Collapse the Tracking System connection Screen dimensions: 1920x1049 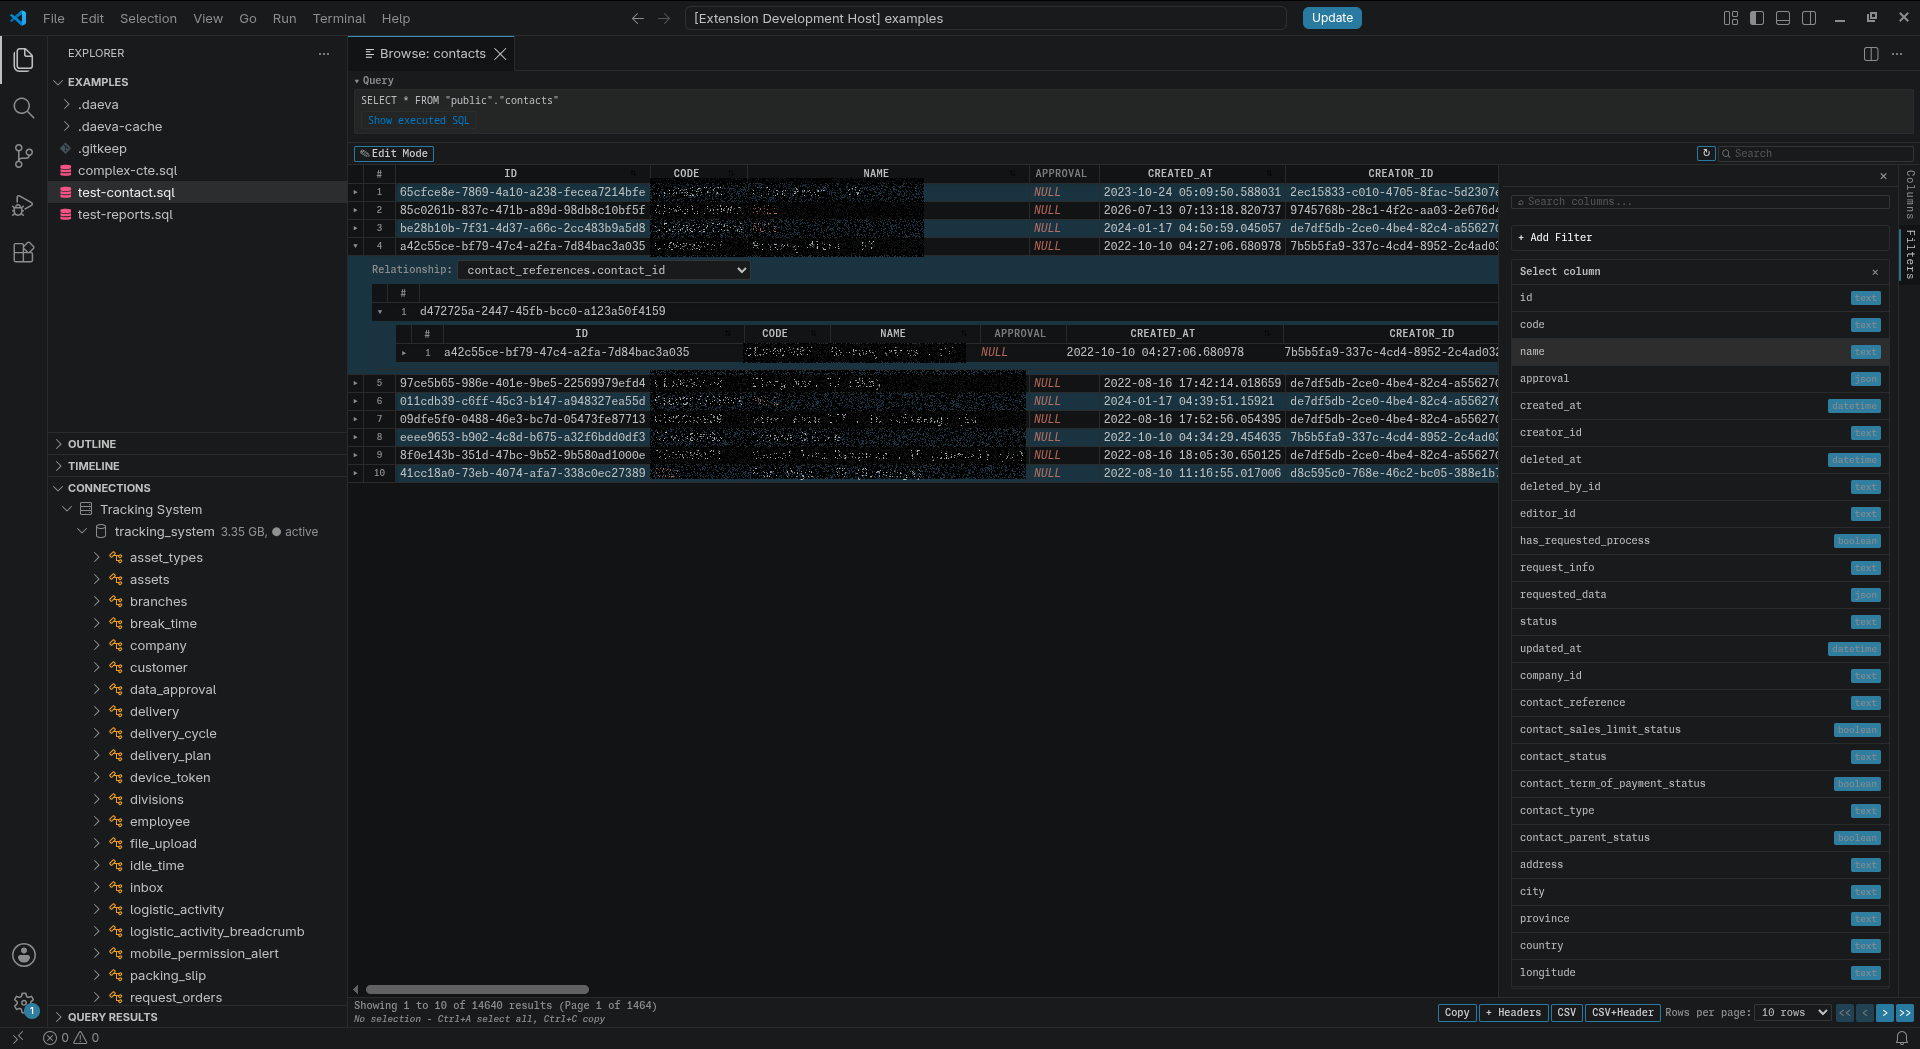(x=67, y=510)
